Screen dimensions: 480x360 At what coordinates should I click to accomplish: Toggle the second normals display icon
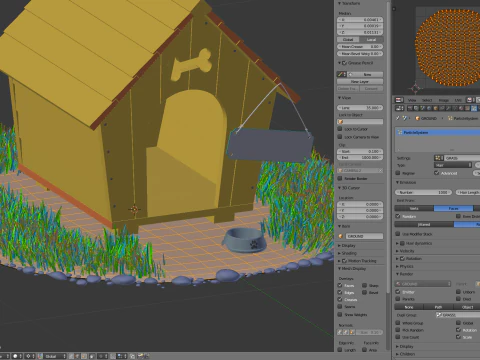coord(346,332)
